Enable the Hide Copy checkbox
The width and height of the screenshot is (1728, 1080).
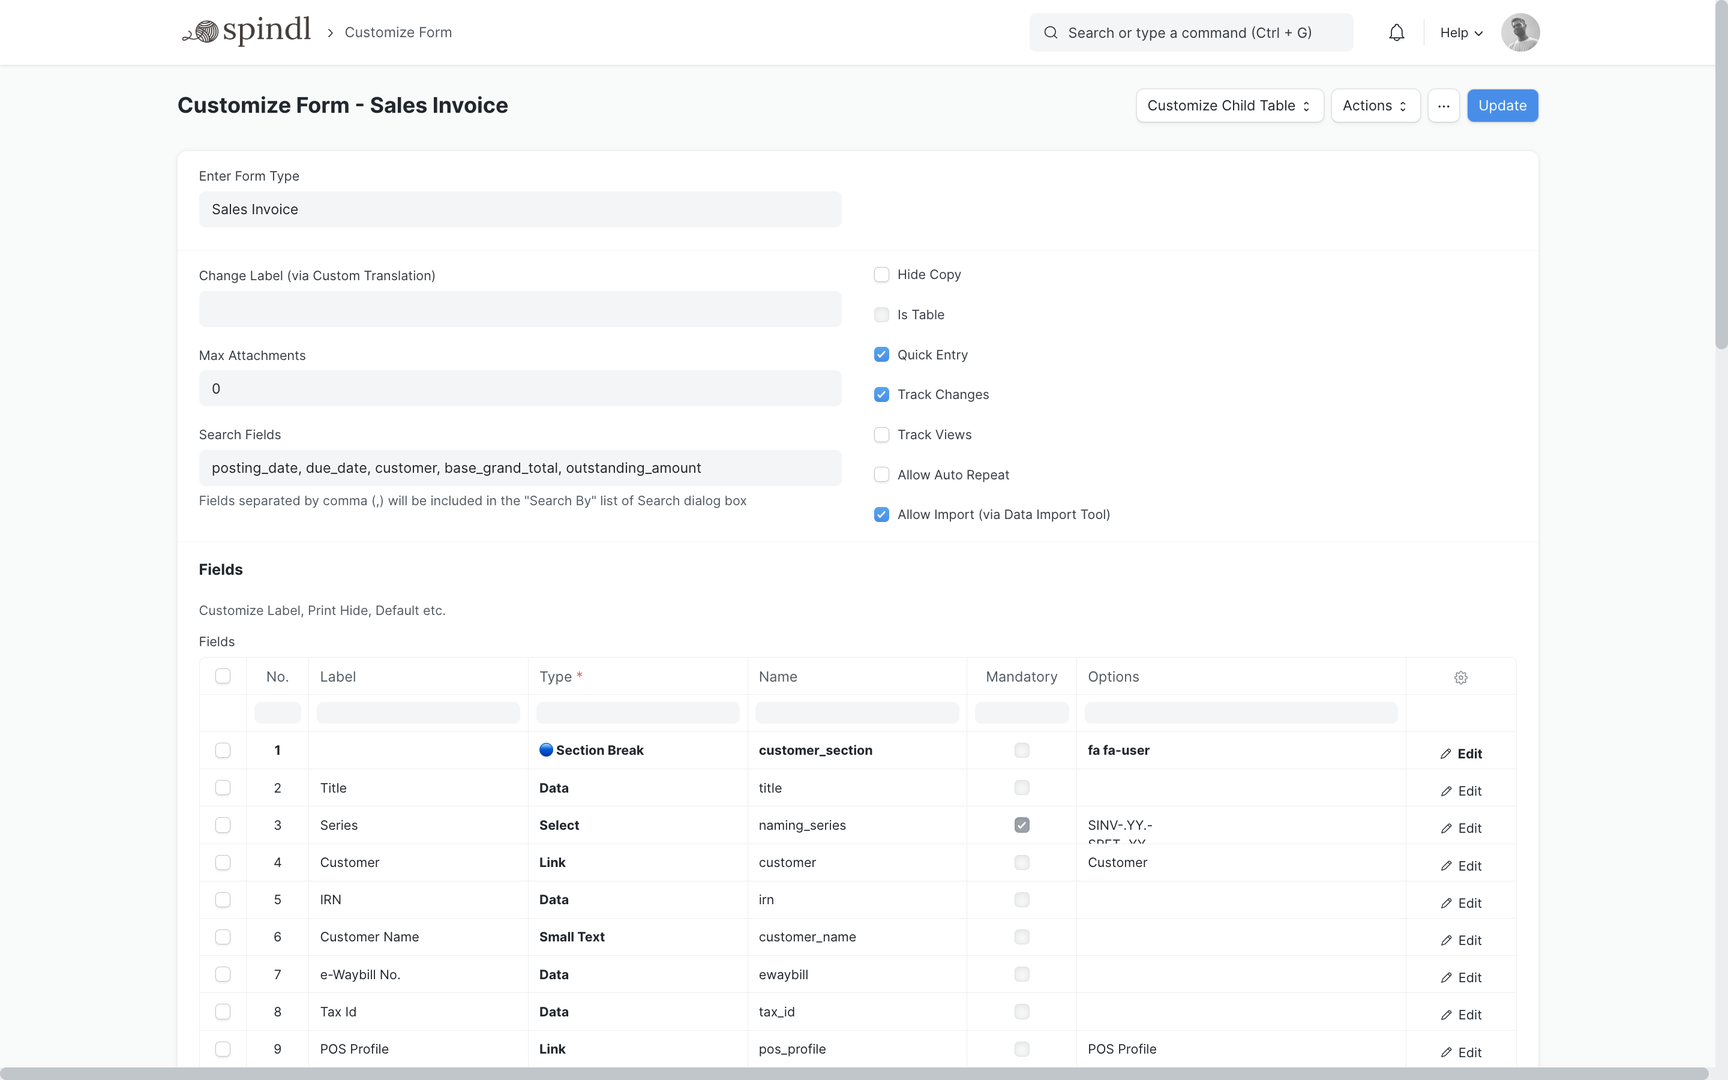pyautogui.click(x=881, y=274)
